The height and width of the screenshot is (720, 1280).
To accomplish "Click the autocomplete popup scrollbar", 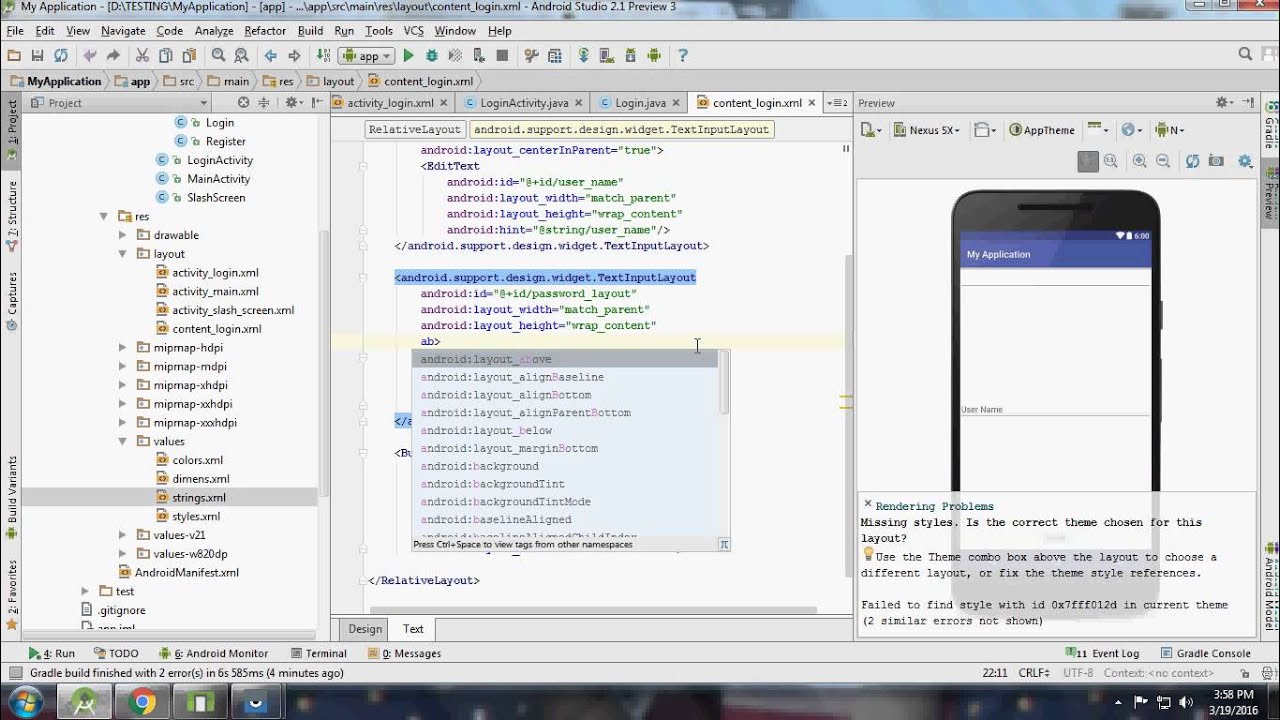I will pos(724,384).
